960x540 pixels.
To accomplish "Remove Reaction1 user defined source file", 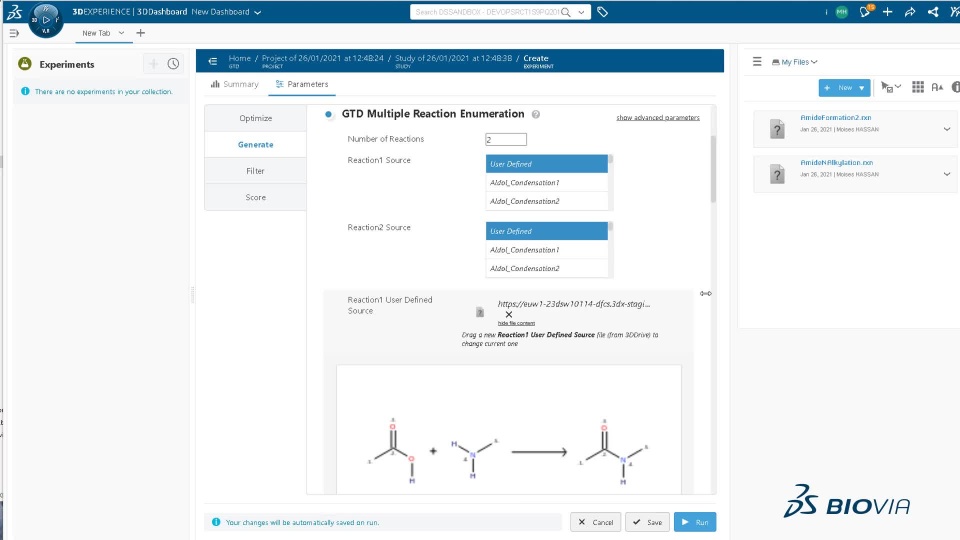I will pyautogui.click(x=508, y=314).
